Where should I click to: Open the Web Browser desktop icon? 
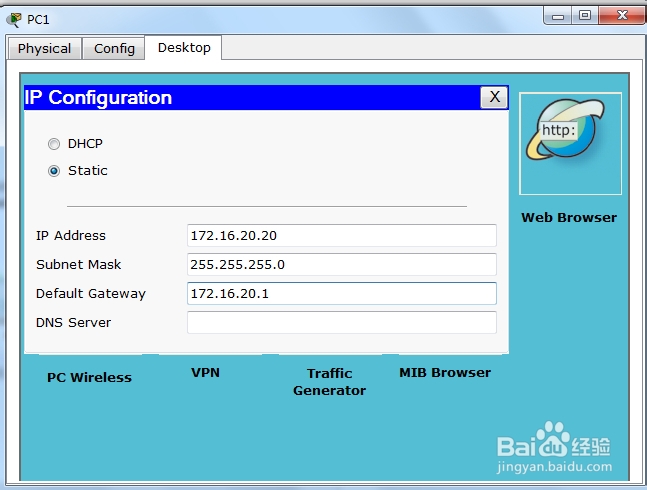[x=570, y=143]
